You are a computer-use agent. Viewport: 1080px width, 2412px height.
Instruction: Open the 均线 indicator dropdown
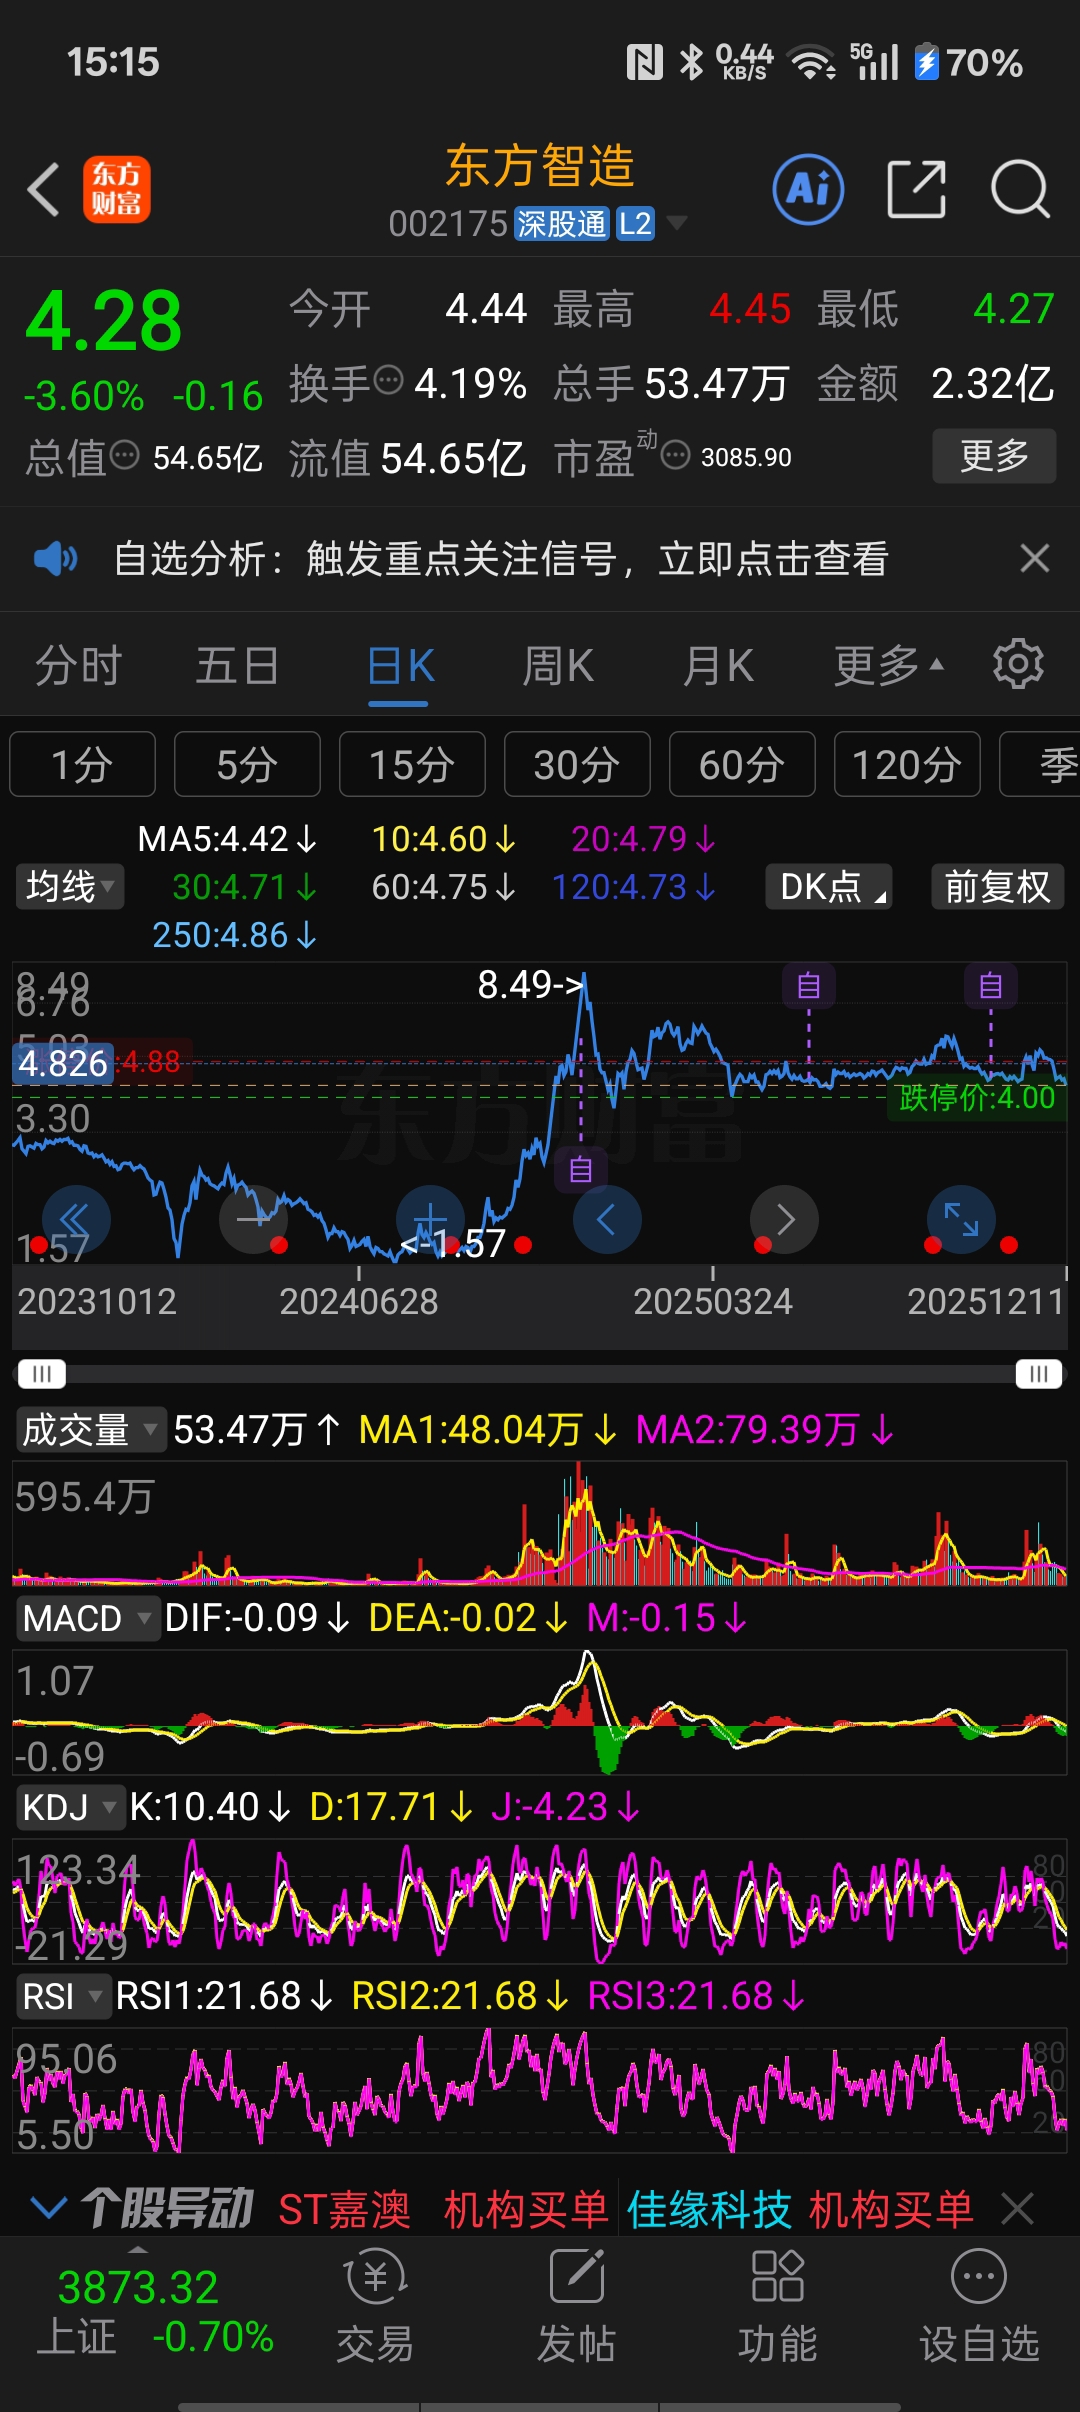click(x=70, y=886)
